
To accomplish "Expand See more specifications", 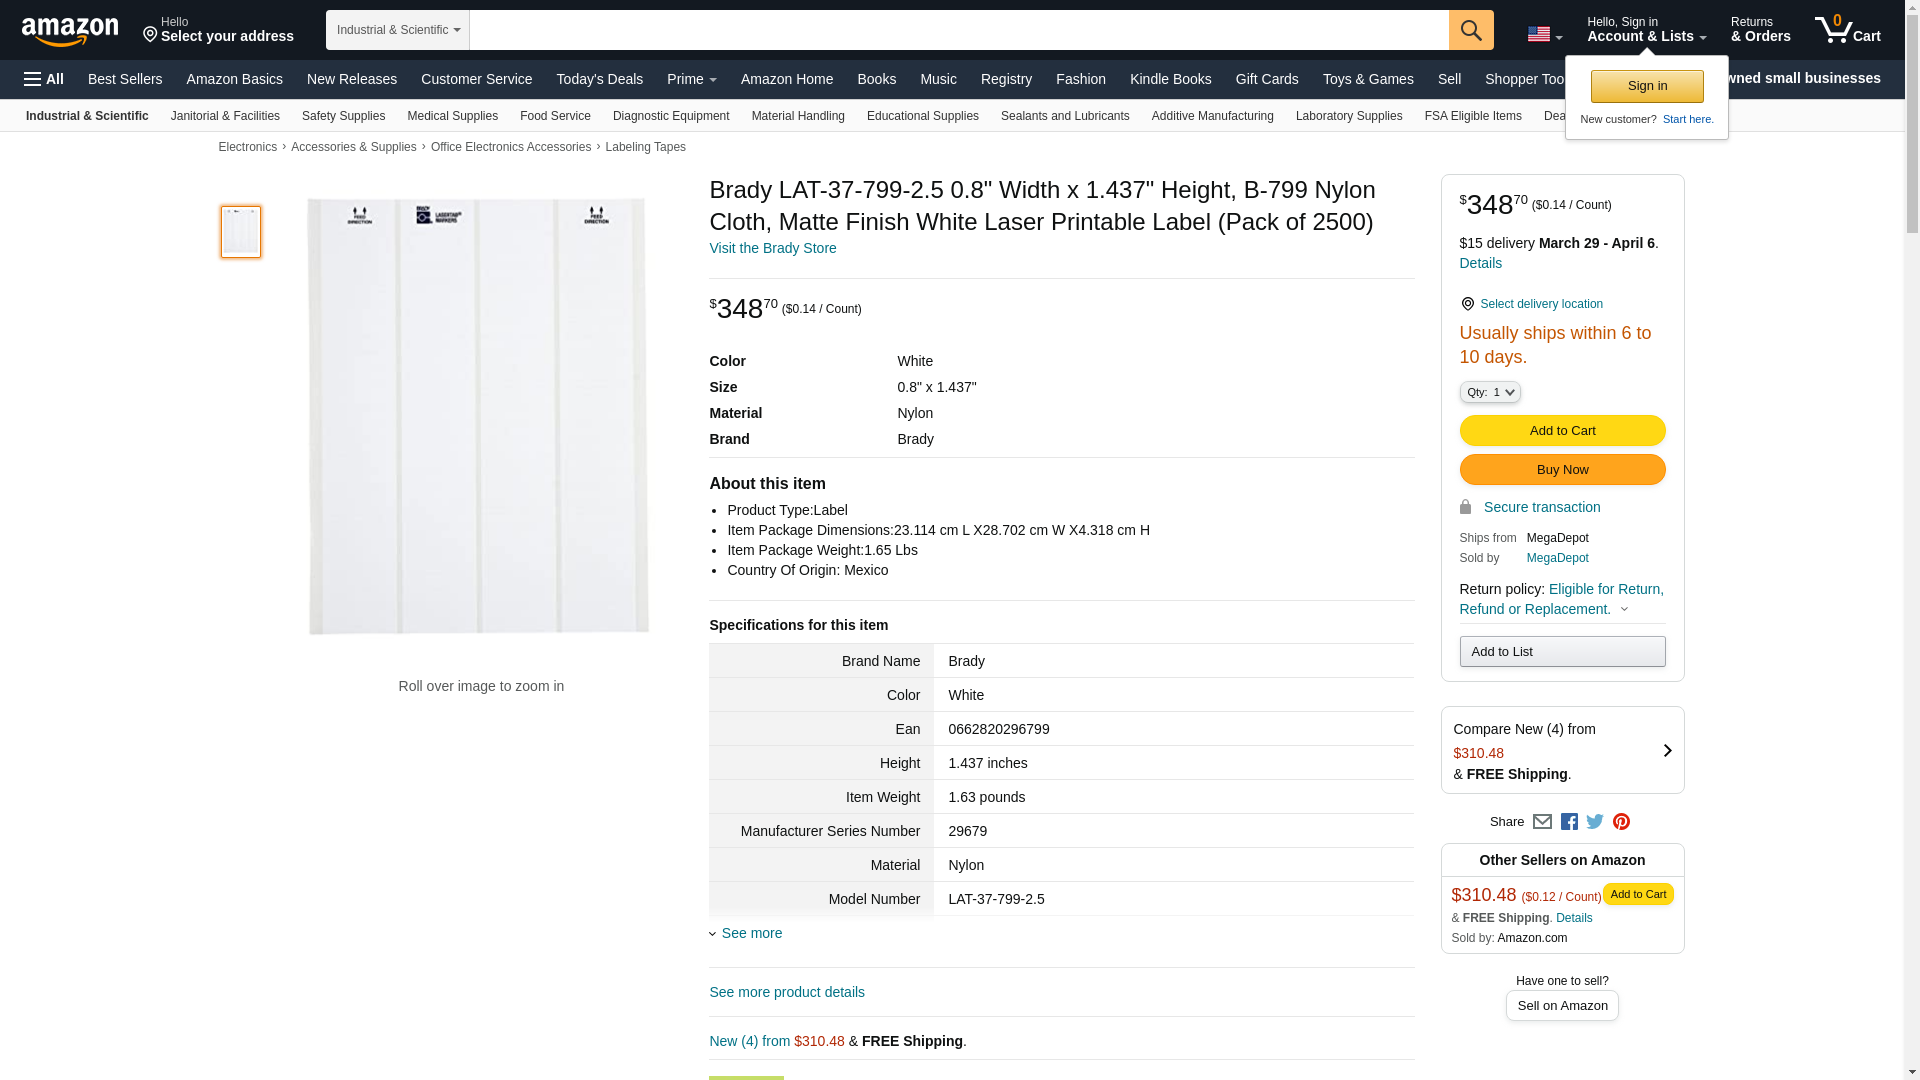I will tap(751, 933).
